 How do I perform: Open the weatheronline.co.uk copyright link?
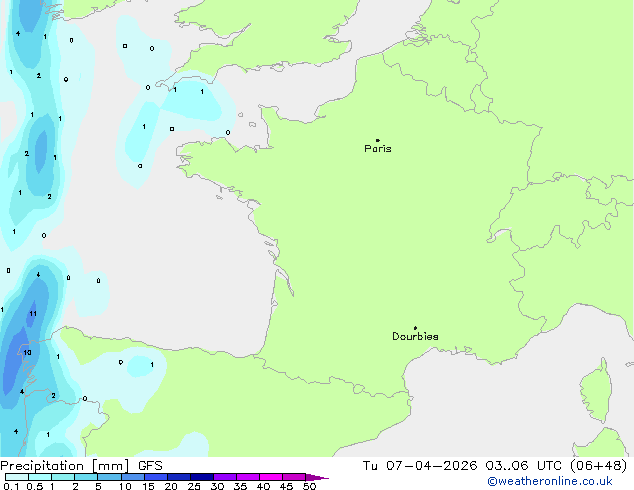click(550, 482)
